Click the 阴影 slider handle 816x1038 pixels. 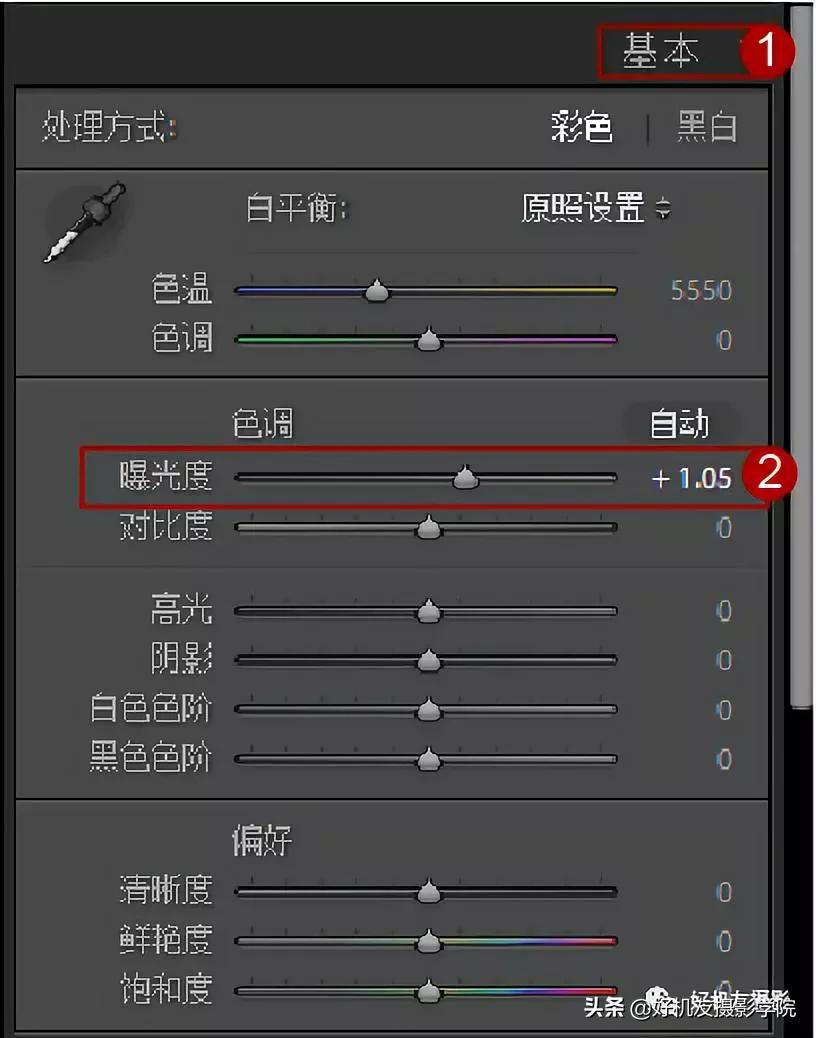[x=428, y=660]
